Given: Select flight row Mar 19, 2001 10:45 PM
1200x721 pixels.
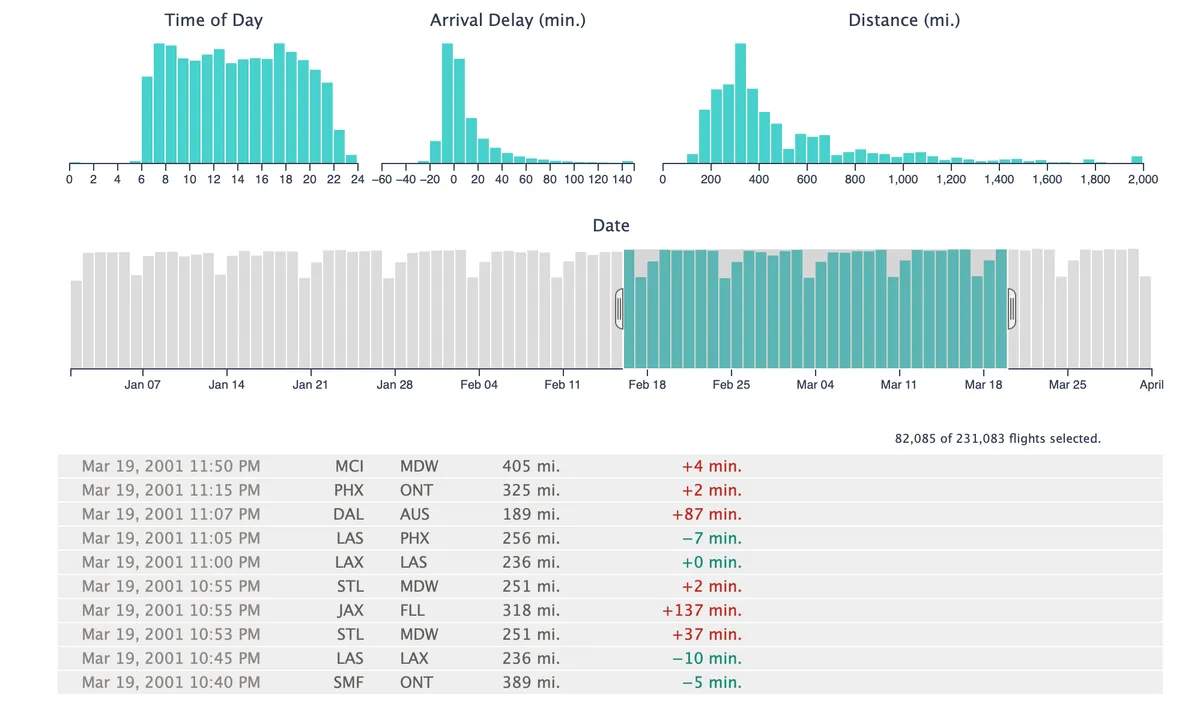Looking at the screenshot, I should tap(610, 658).
